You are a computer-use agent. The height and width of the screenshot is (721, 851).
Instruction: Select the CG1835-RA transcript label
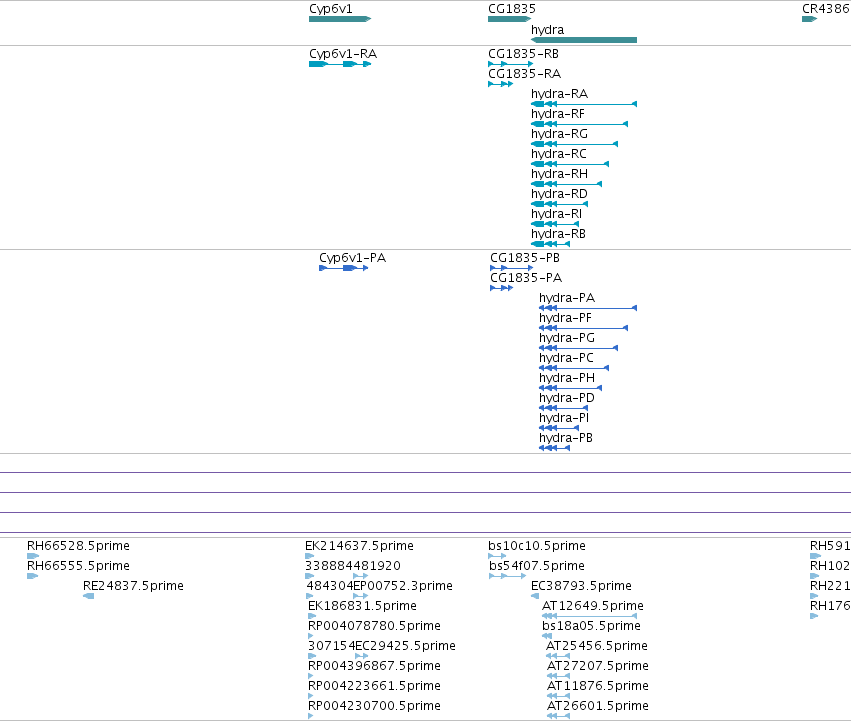click(524, 74)
